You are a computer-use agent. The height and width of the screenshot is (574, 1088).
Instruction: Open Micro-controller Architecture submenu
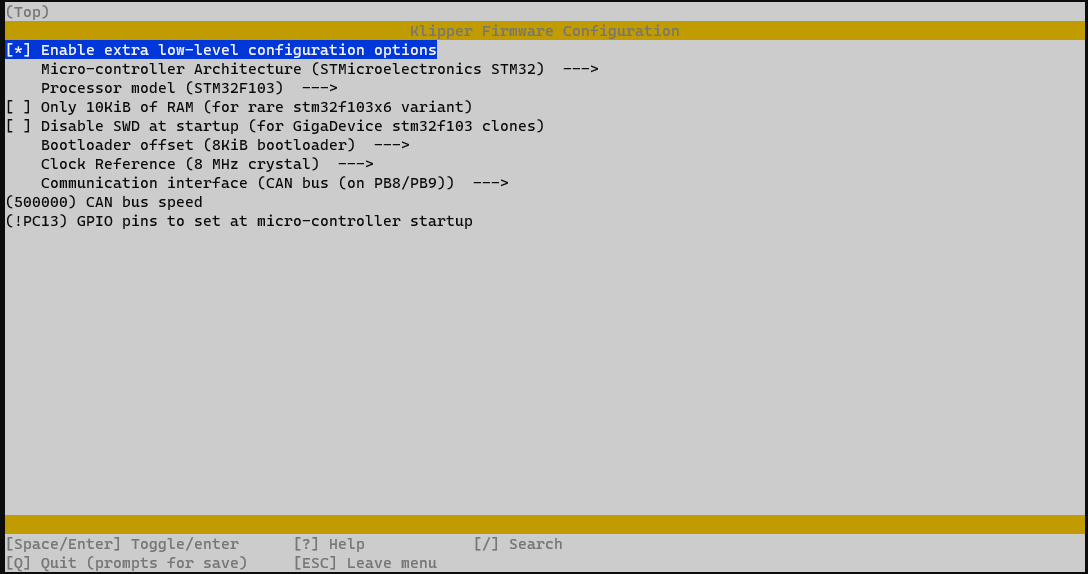point(319,69)
